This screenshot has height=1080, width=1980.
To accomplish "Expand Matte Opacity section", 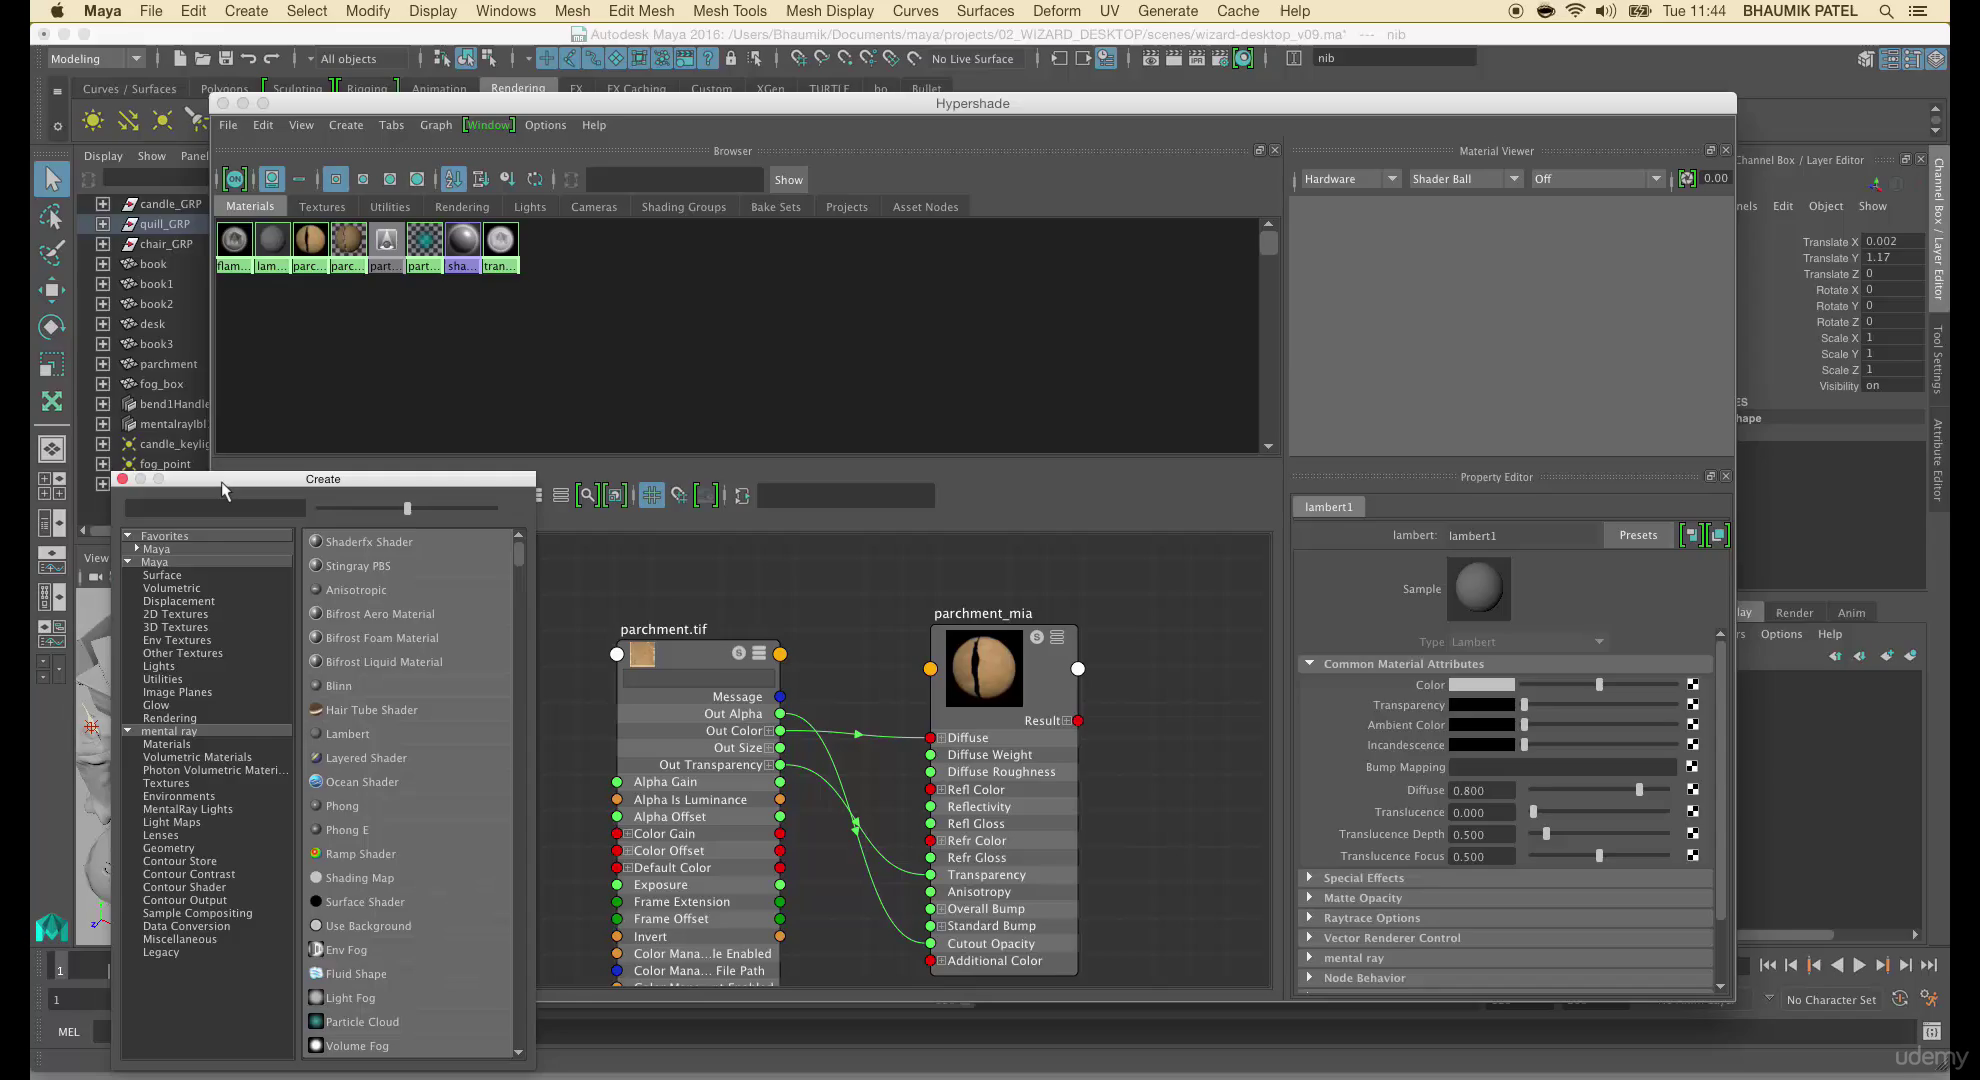I will (x=1310, y=898).
